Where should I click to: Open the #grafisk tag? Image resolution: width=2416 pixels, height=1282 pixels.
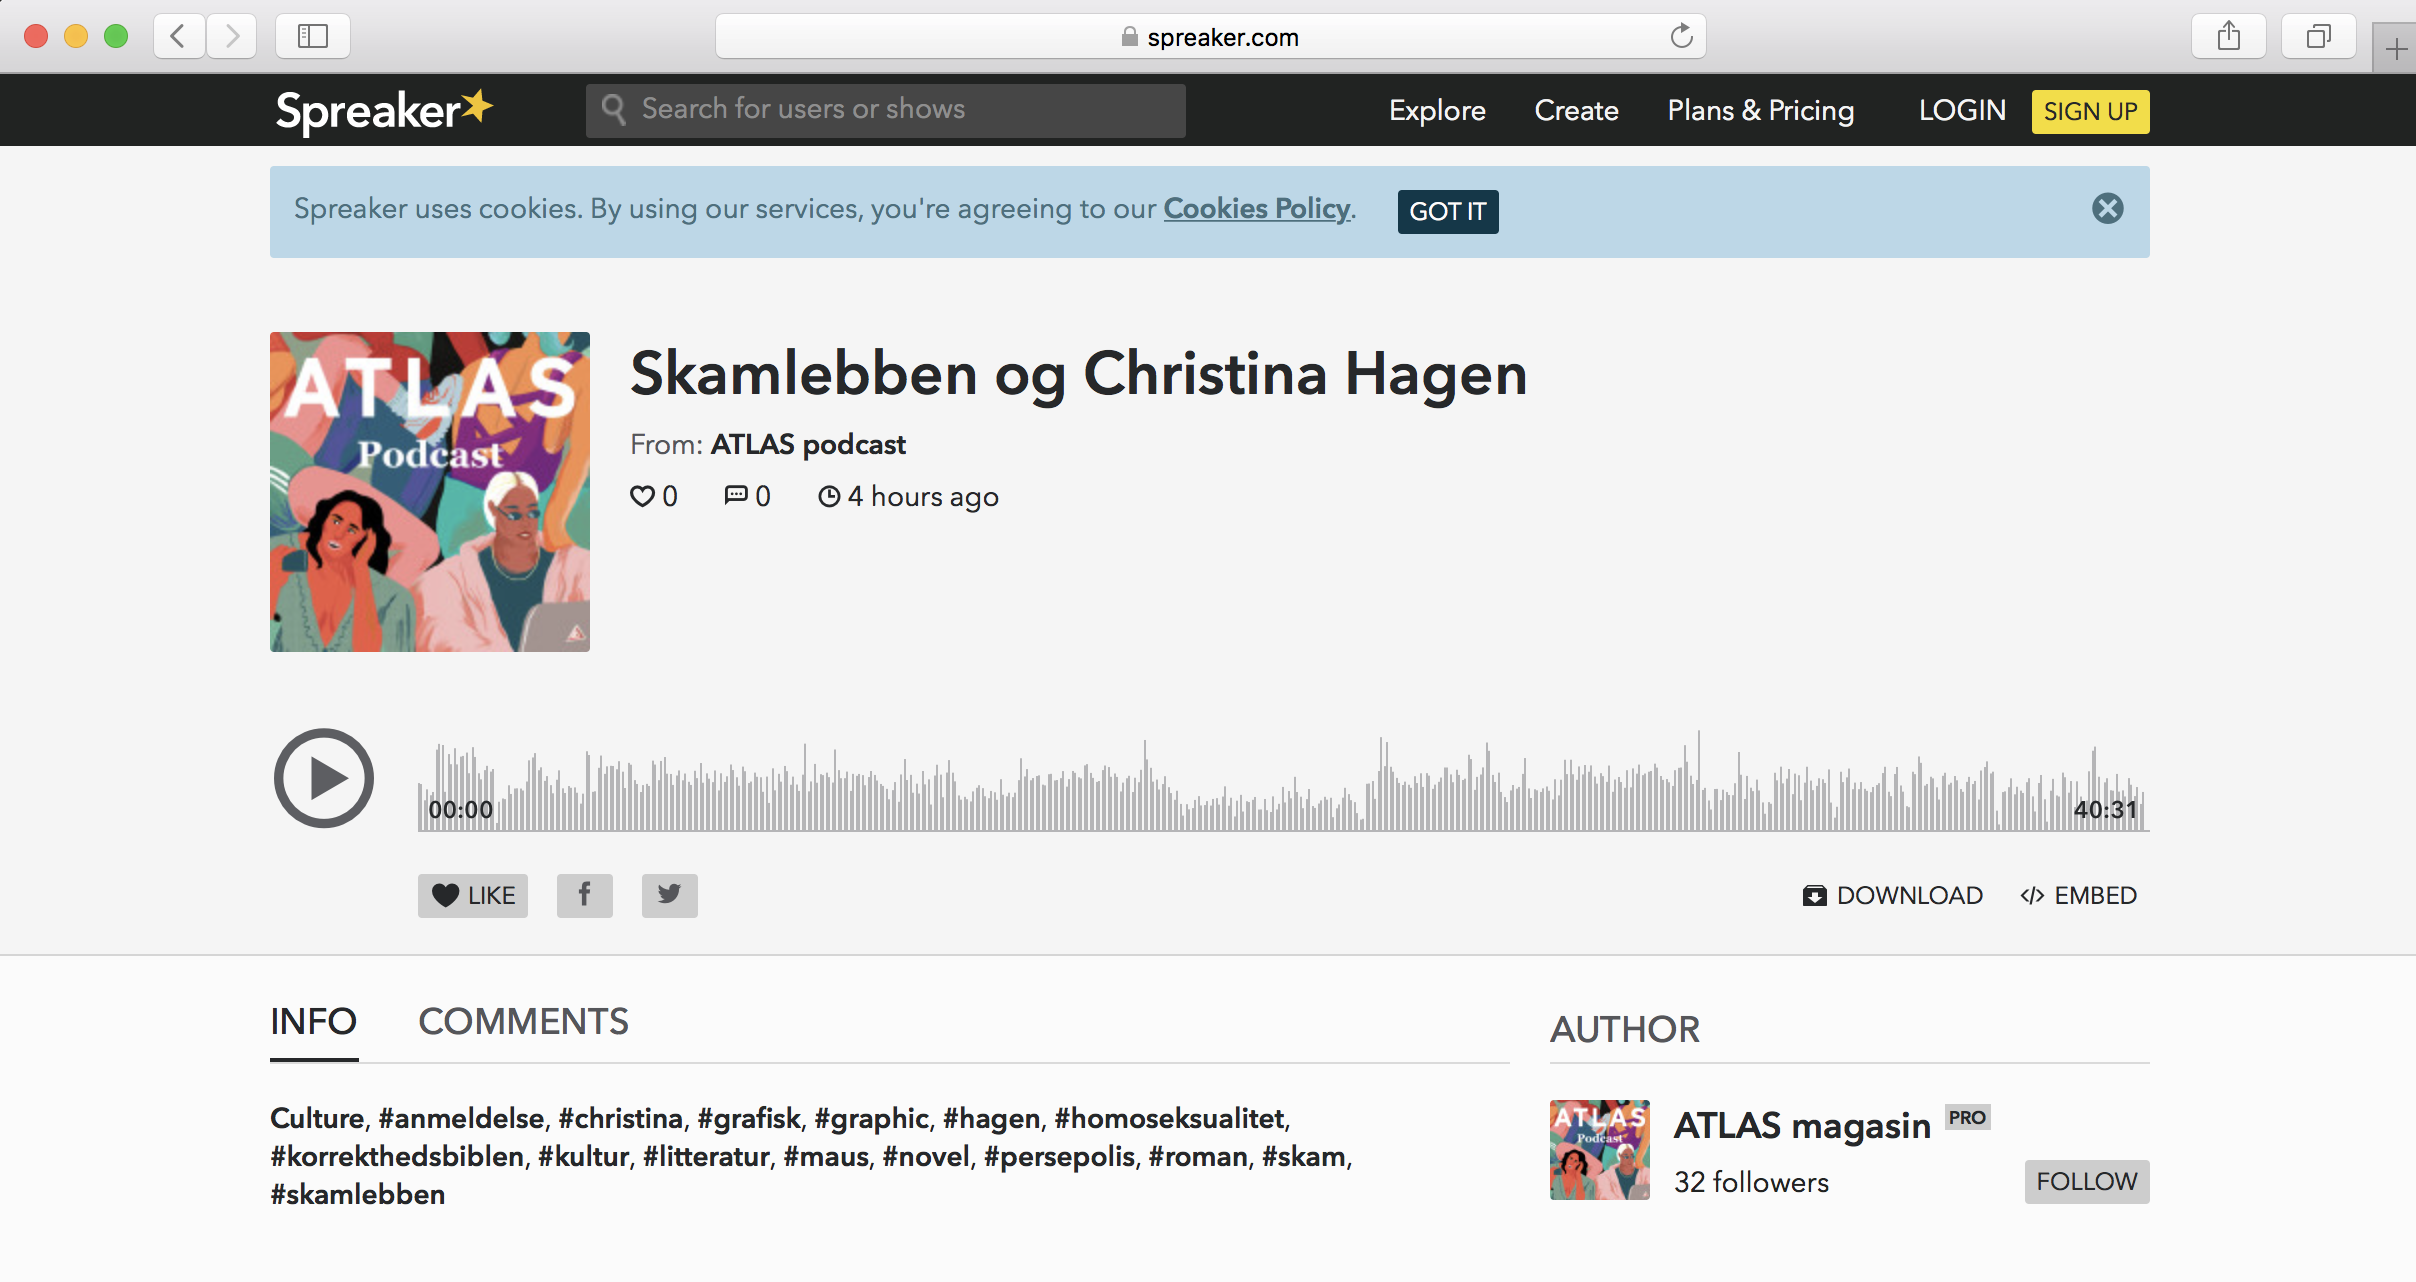coord(749,1118)
